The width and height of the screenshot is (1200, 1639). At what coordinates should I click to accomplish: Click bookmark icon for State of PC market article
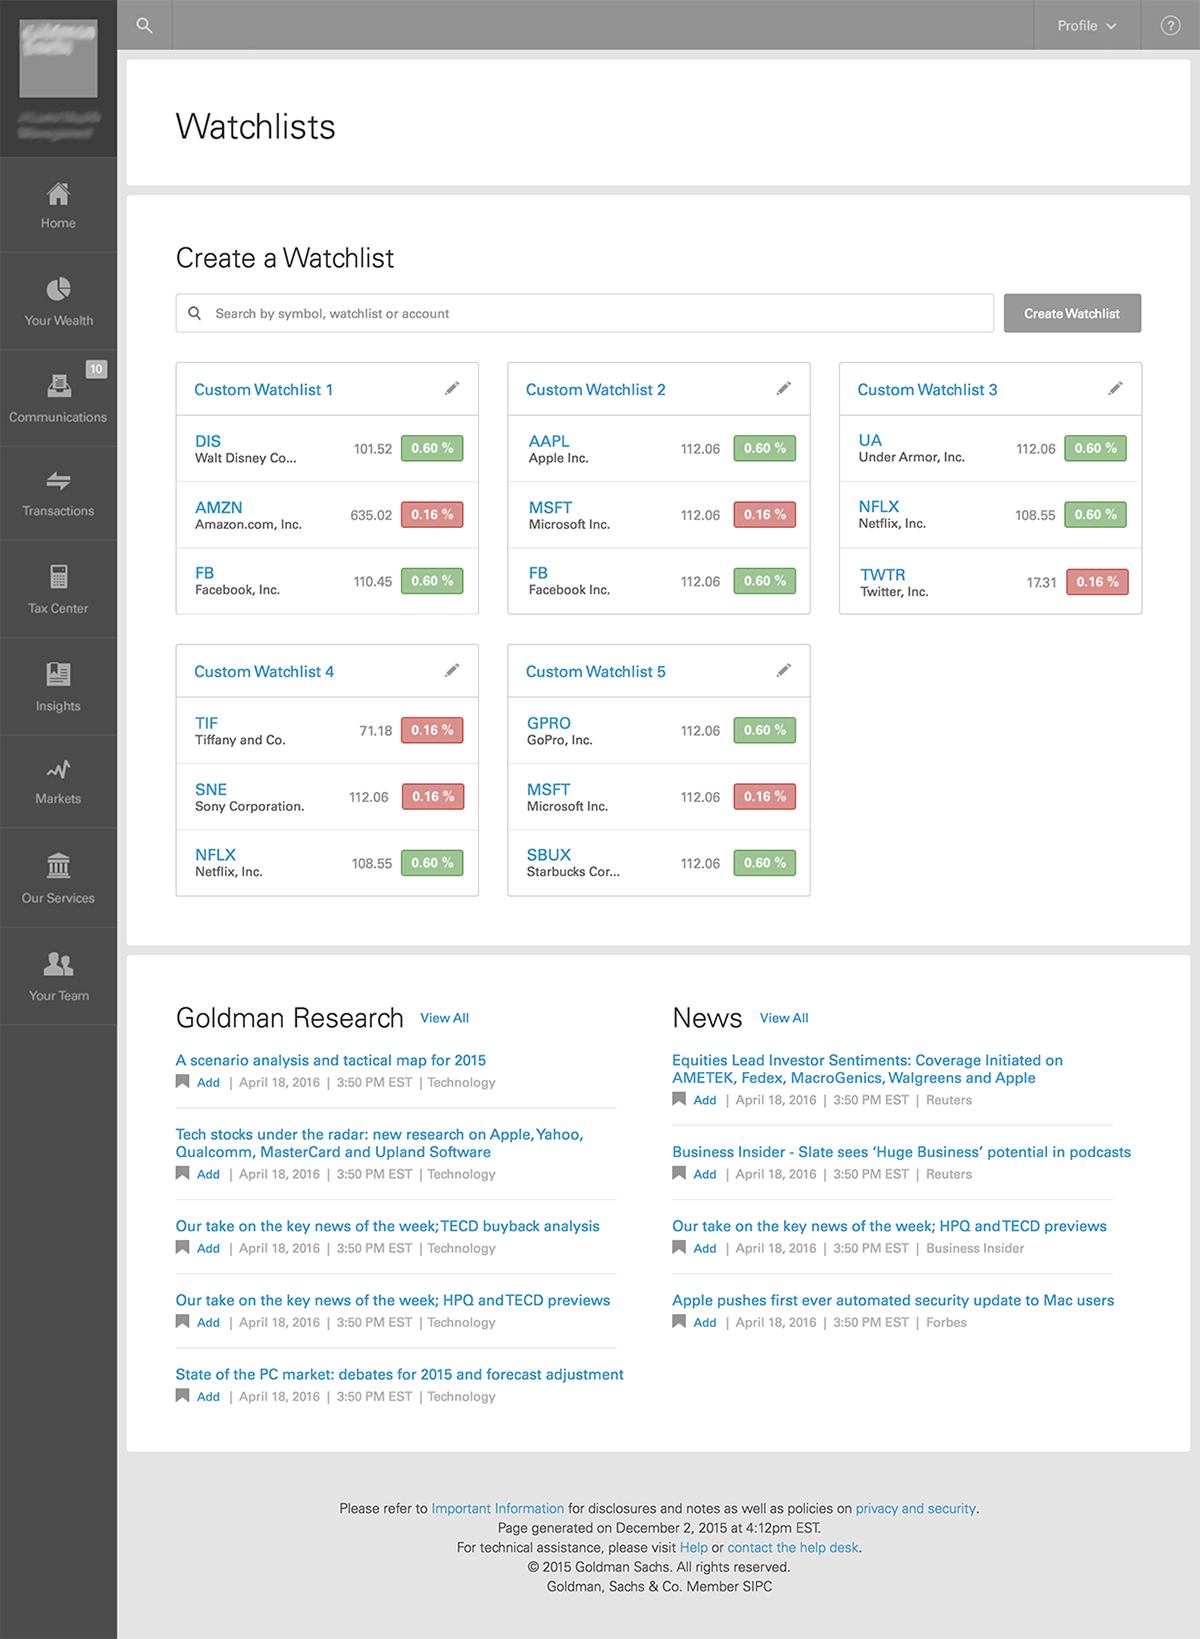coord(182,1395)
